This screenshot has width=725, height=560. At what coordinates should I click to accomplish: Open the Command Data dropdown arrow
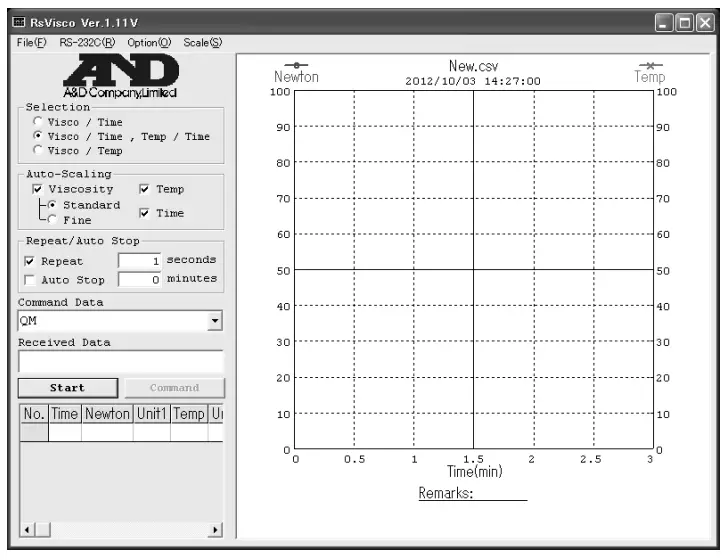click(215, 320)
